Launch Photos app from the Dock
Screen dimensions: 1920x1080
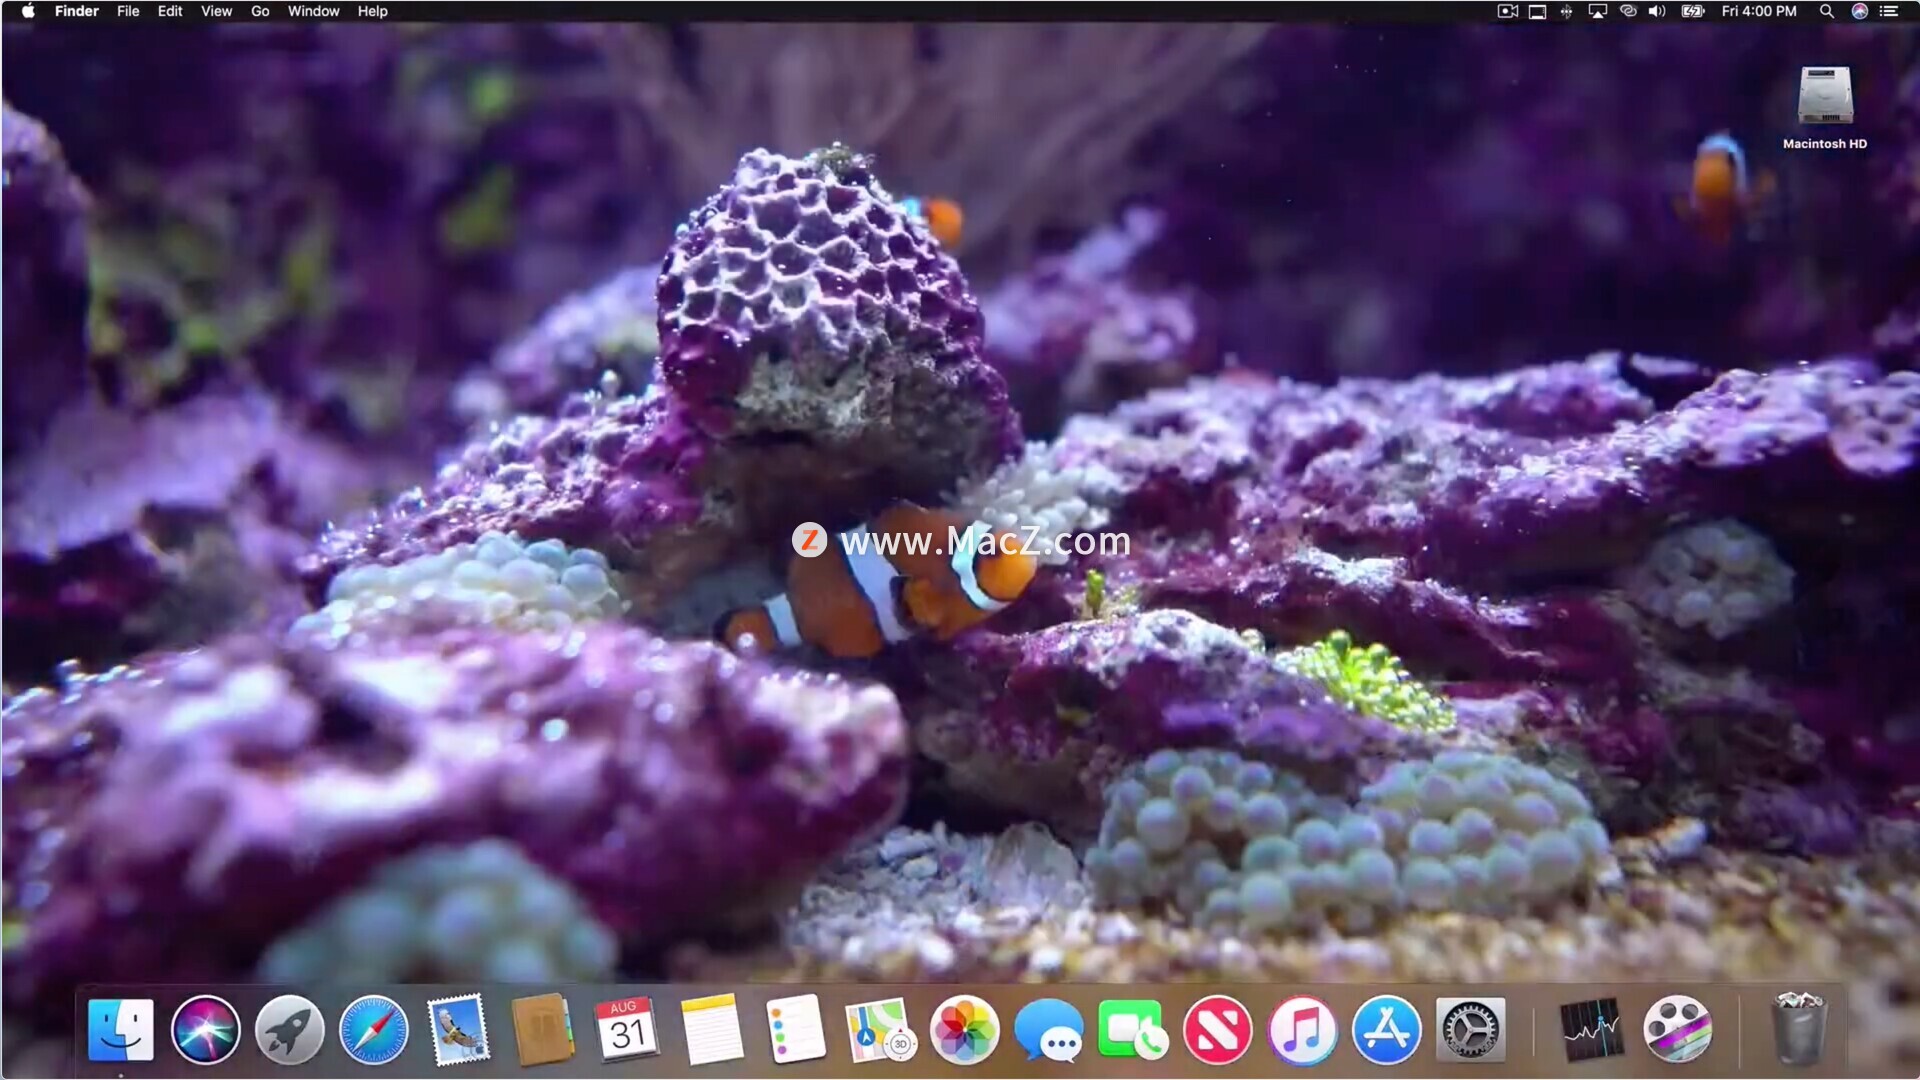tap(964, 1030)
